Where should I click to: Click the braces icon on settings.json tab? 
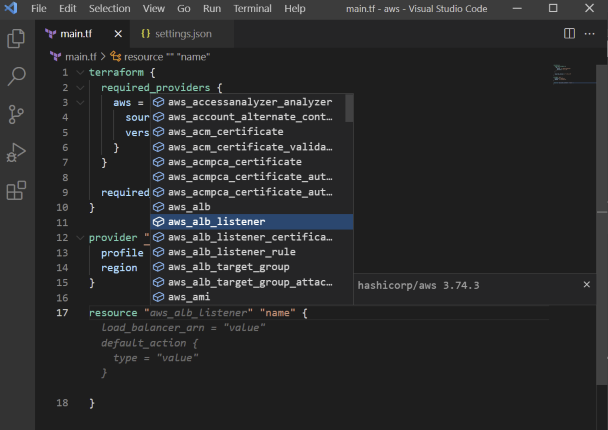(x=145, y=34)
